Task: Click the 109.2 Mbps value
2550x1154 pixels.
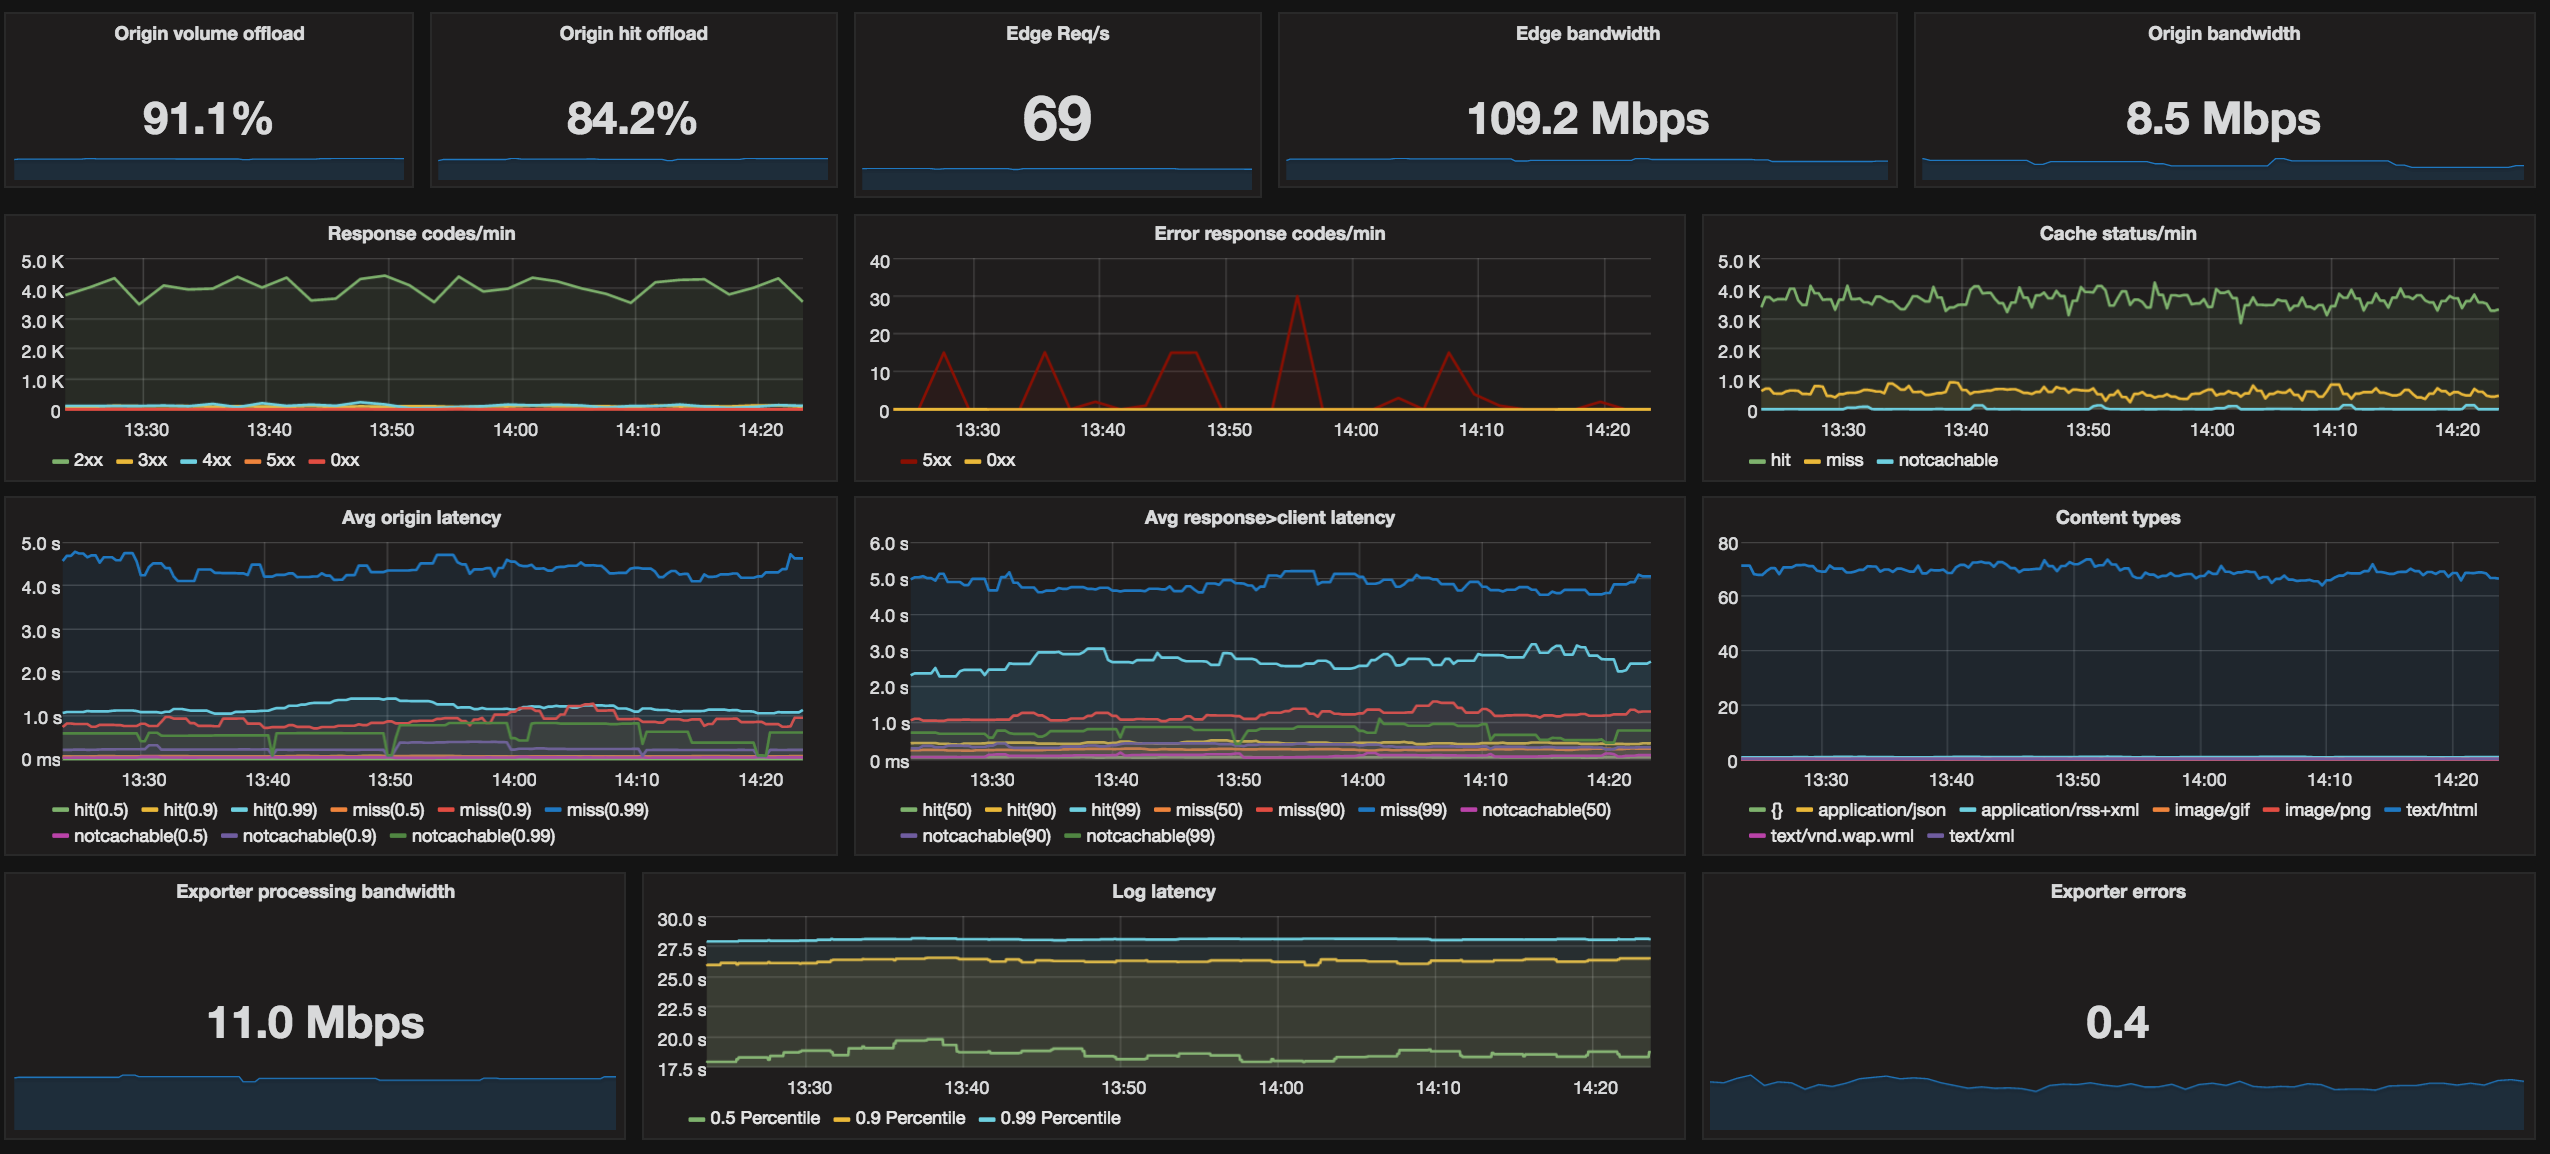Action: coord(1588,118)
